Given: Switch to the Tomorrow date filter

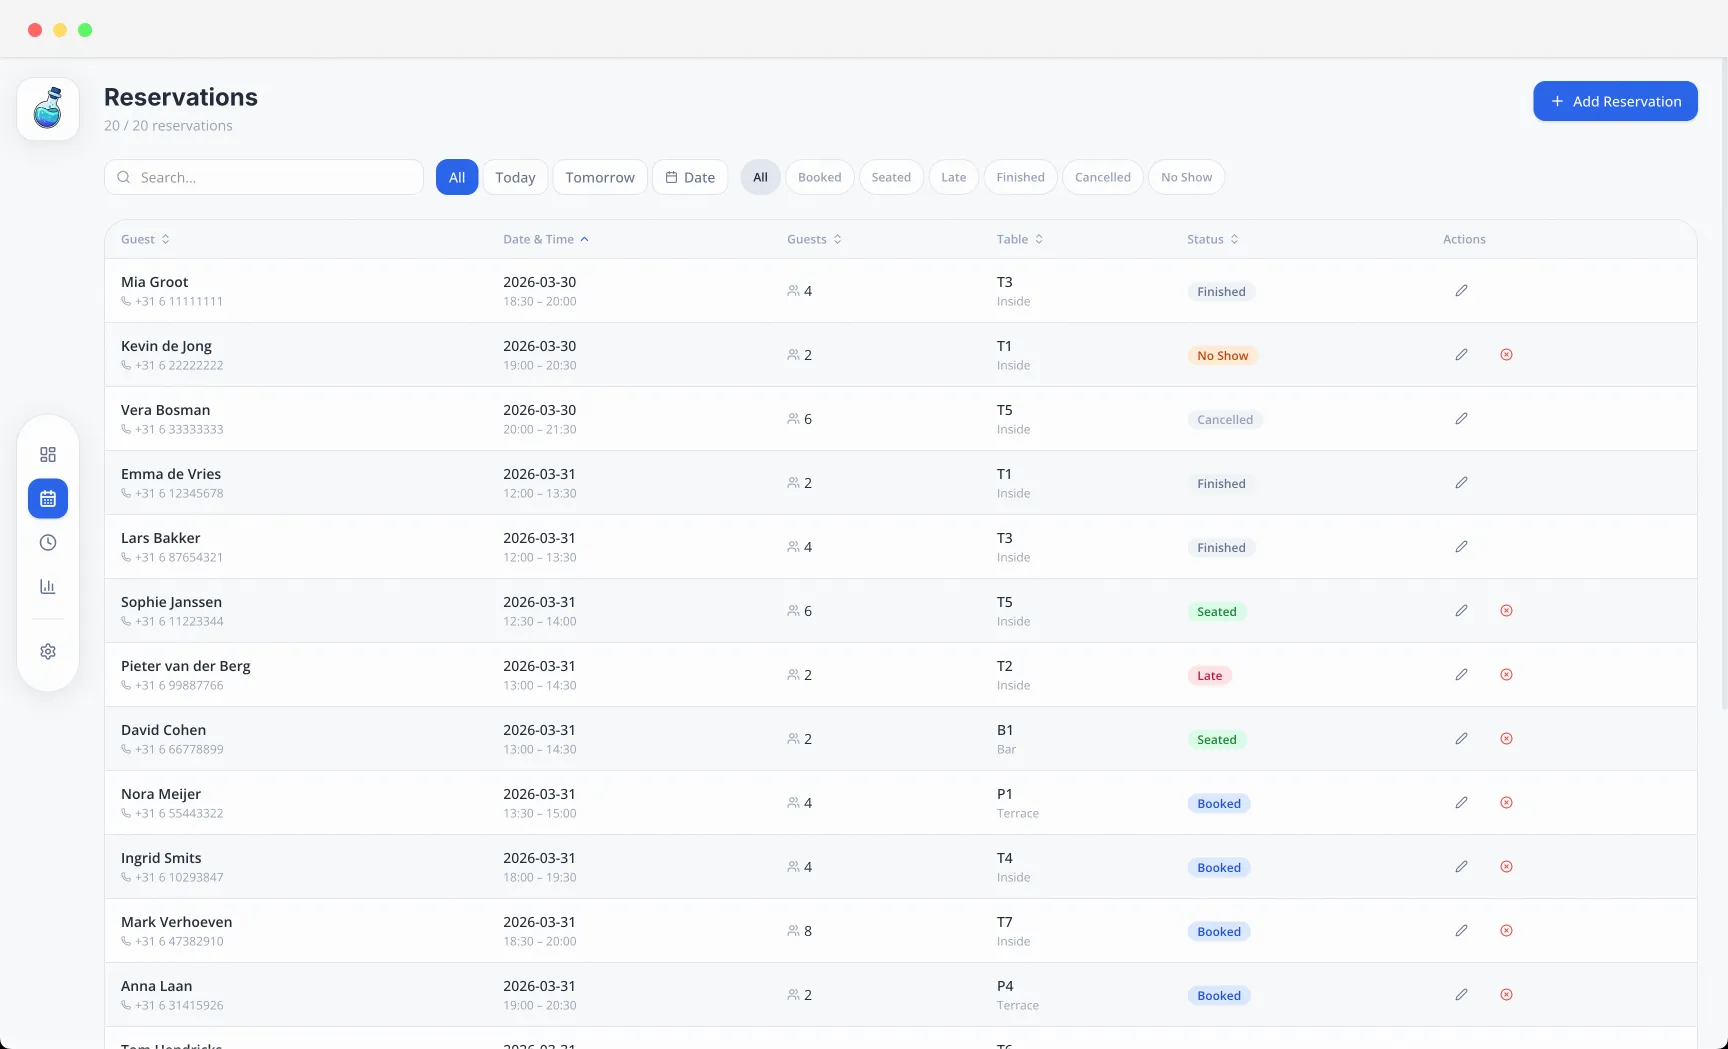Looking at the screenshot, I should coord(600,178).
